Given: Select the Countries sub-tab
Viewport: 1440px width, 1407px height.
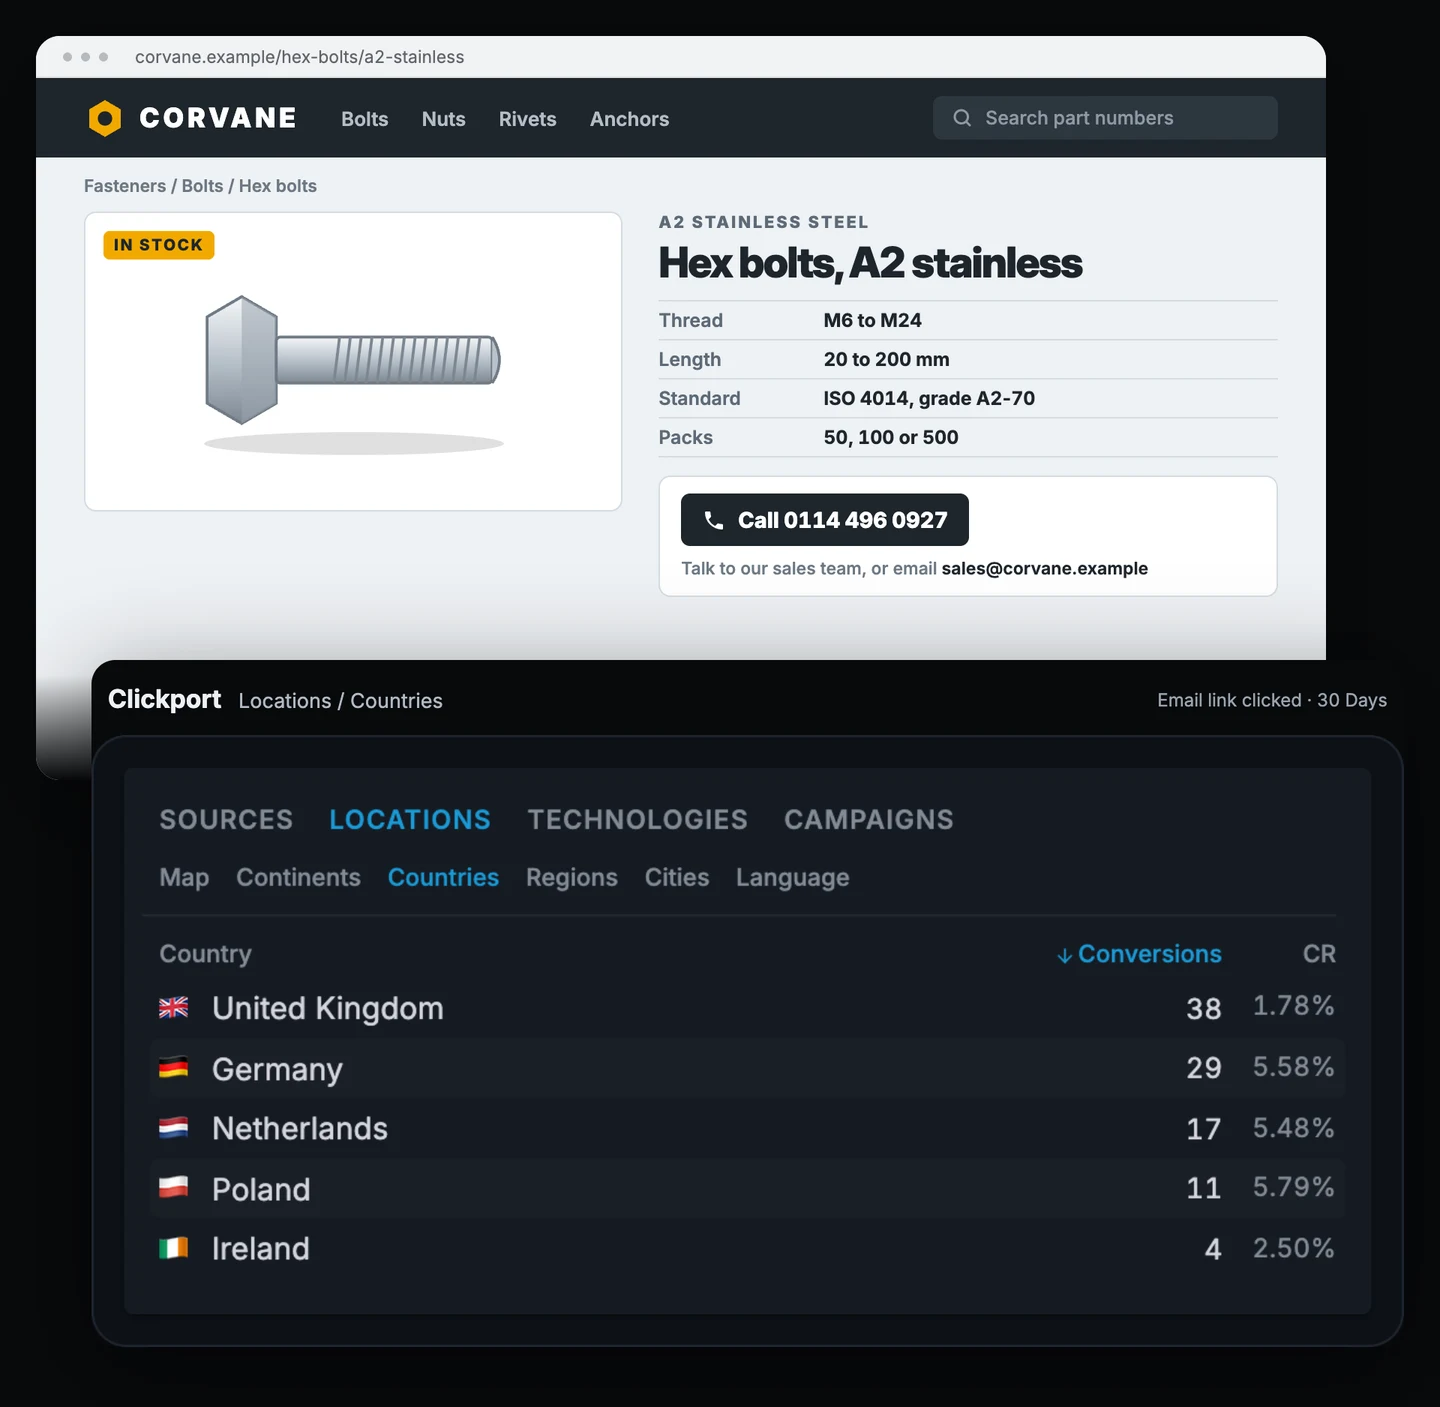Looking at the screenshot, I should 443,877.
